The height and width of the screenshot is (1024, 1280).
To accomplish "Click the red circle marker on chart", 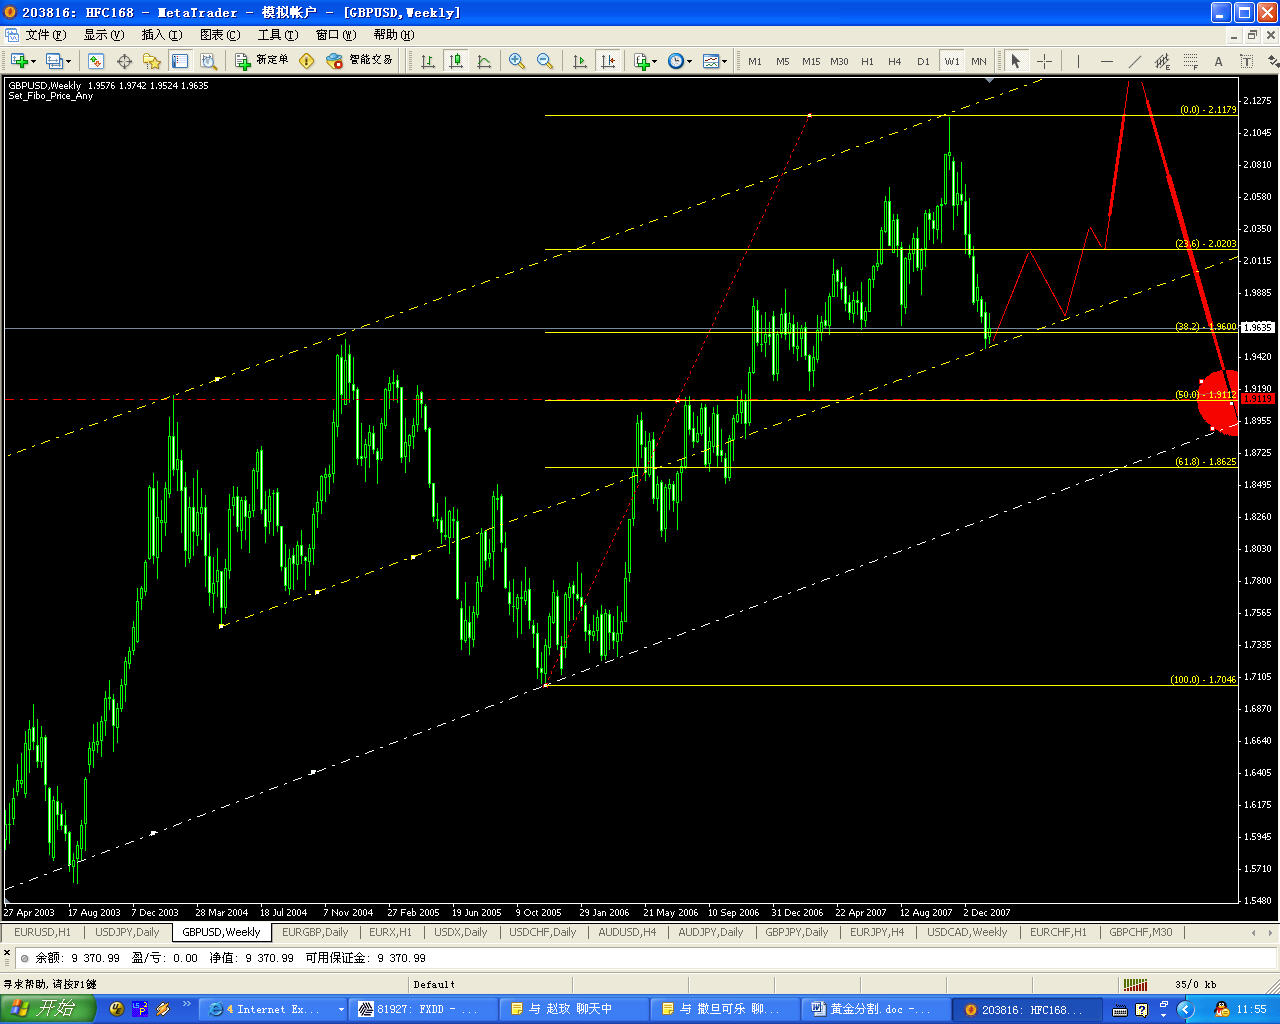I will click(1220, 402).
